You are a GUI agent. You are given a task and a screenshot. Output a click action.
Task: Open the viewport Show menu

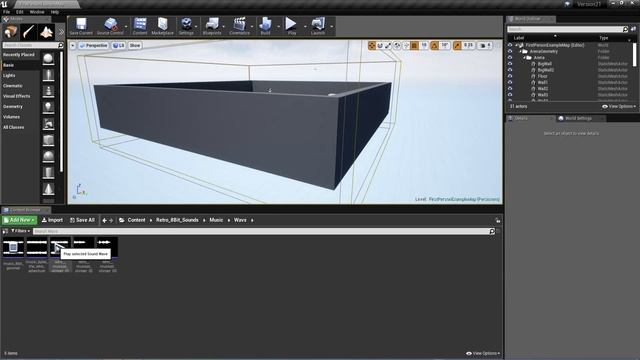click(135, 46)
